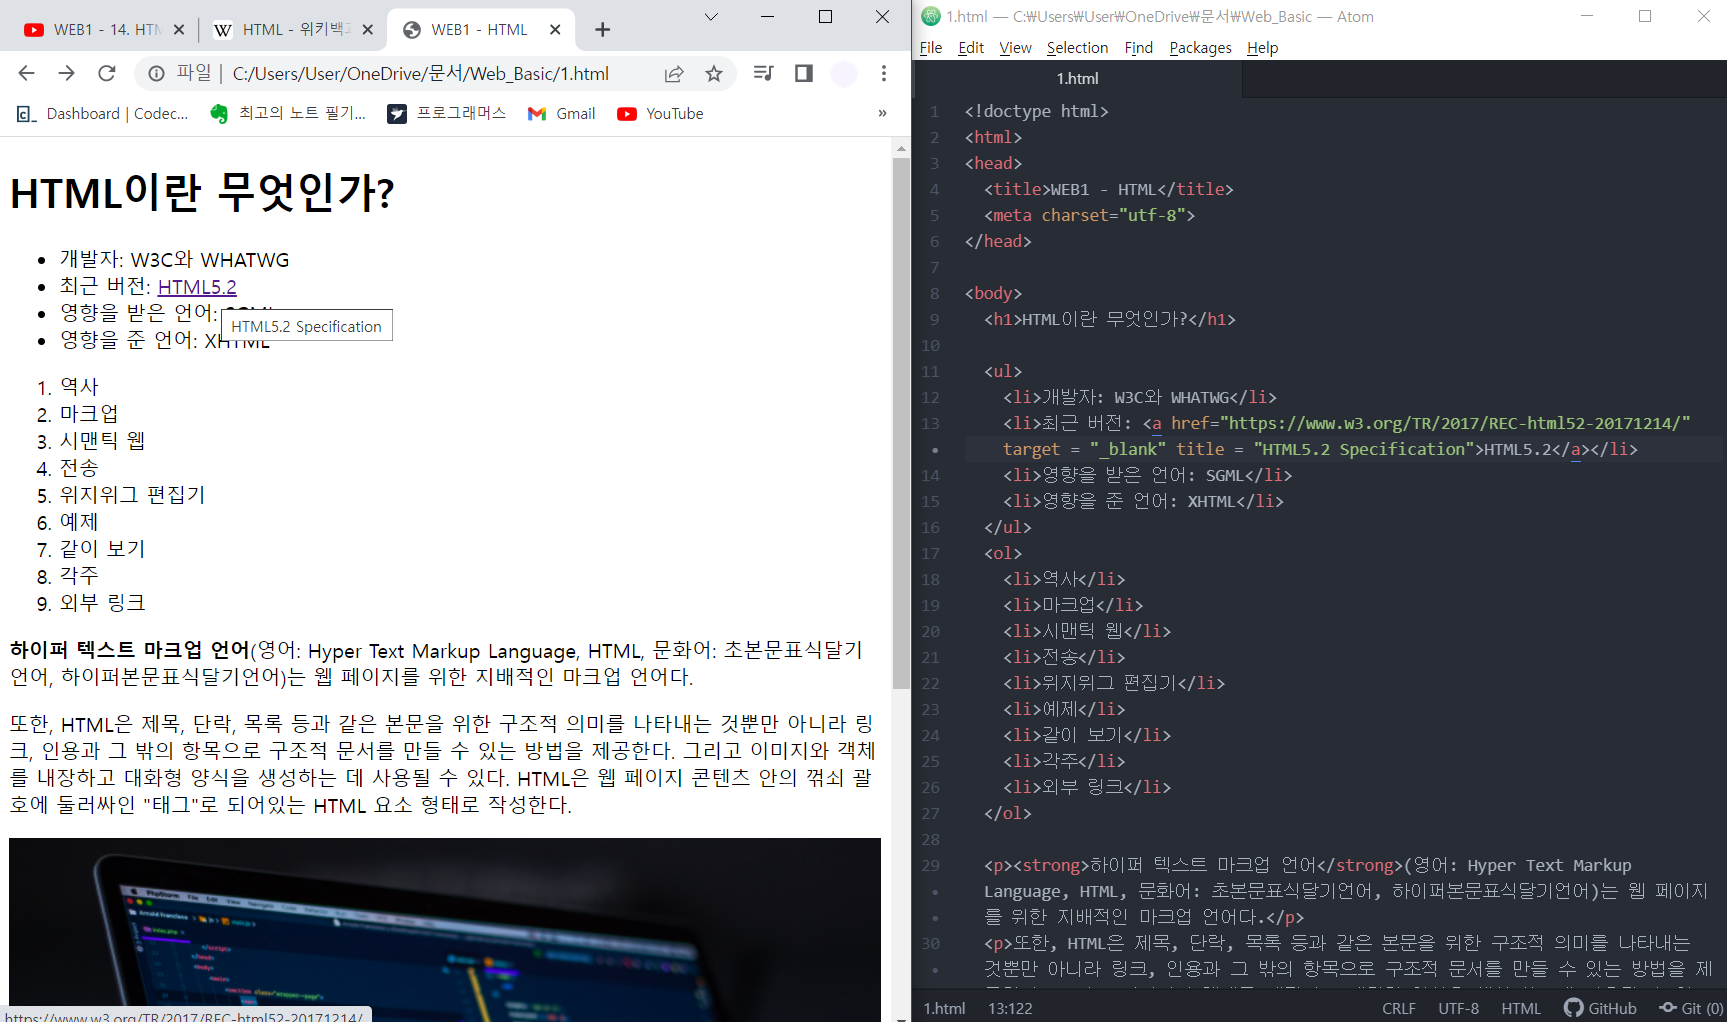This screenshot has height=1022, width=1727.
Task: Click the 'HTML이란 무엇인가?' page heading
Action: click(202, 192)
